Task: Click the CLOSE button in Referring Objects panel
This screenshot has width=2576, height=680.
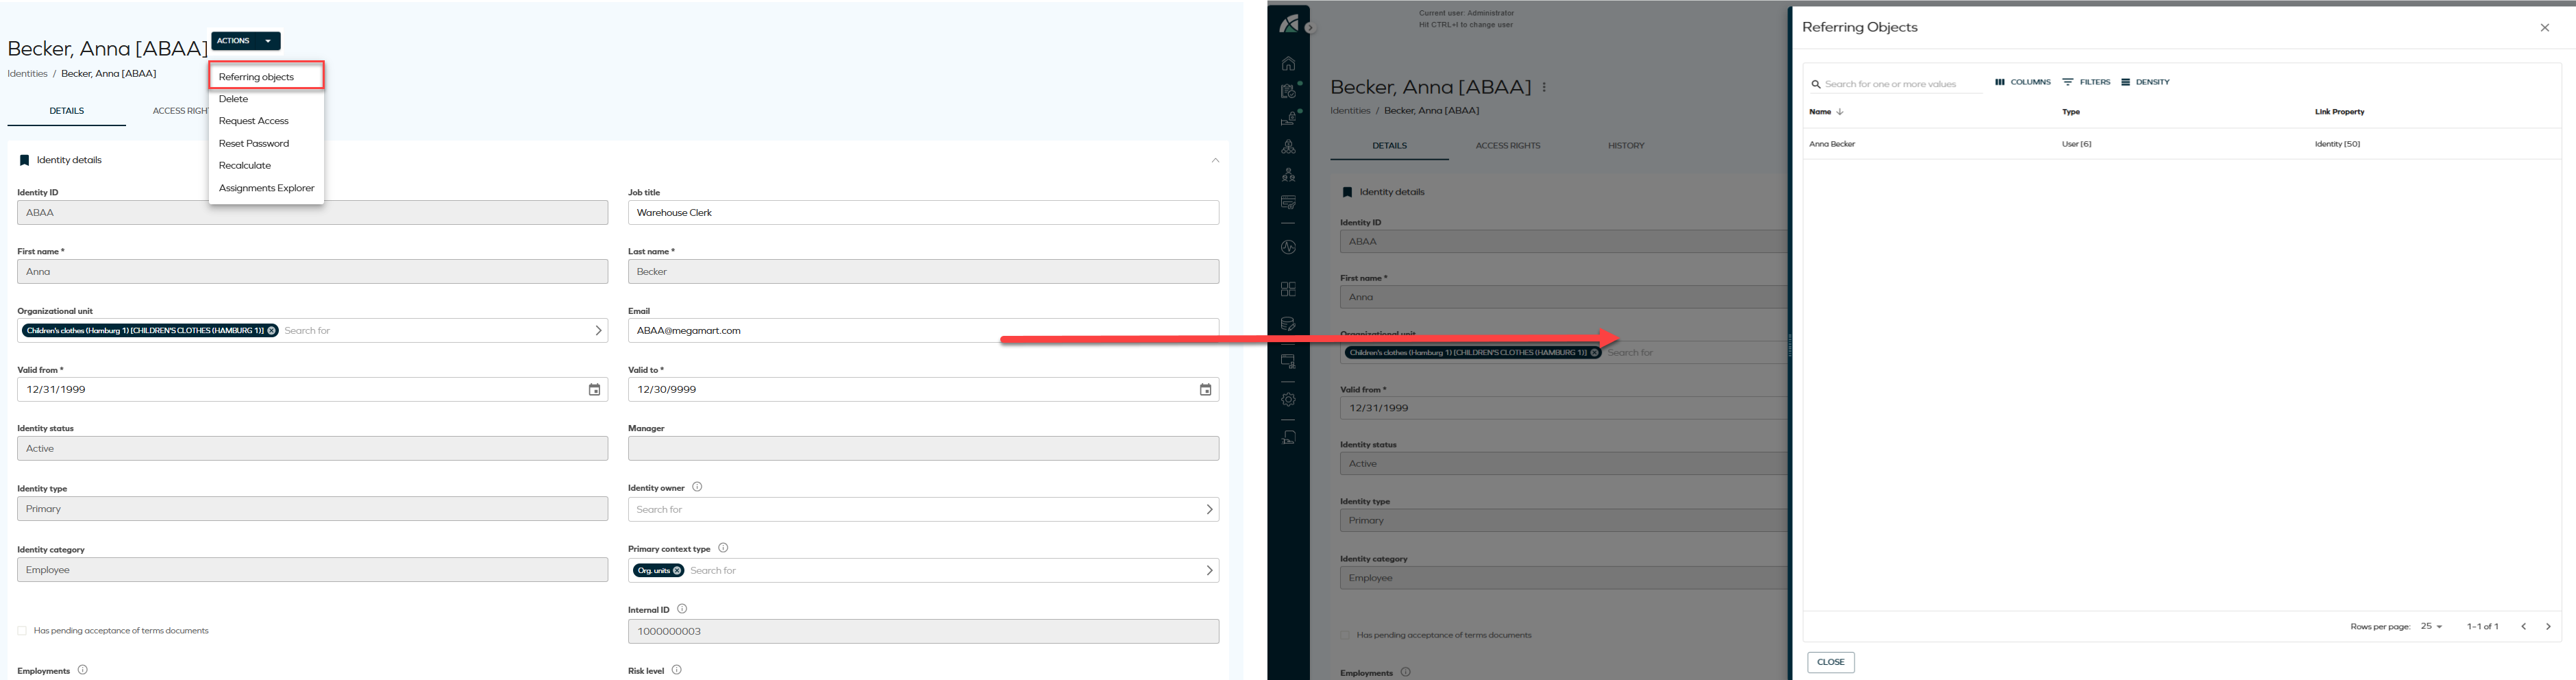Action: tap(1831, 663)
